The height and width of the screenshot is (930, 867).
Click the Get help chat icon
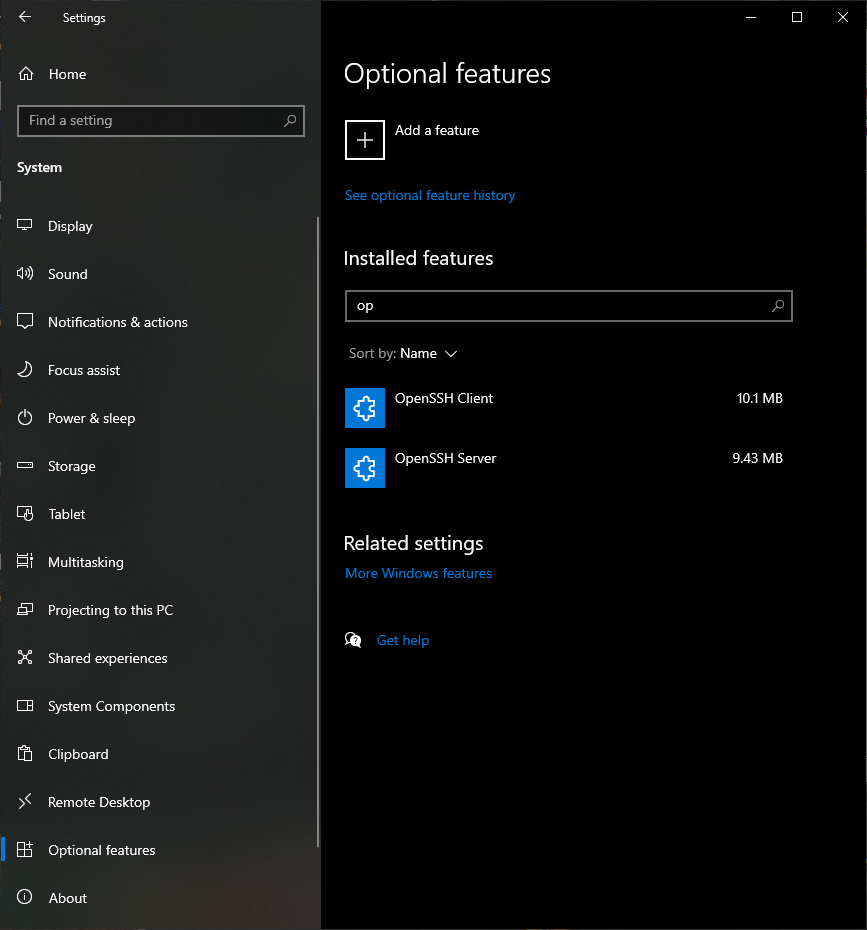coord(353,640)
